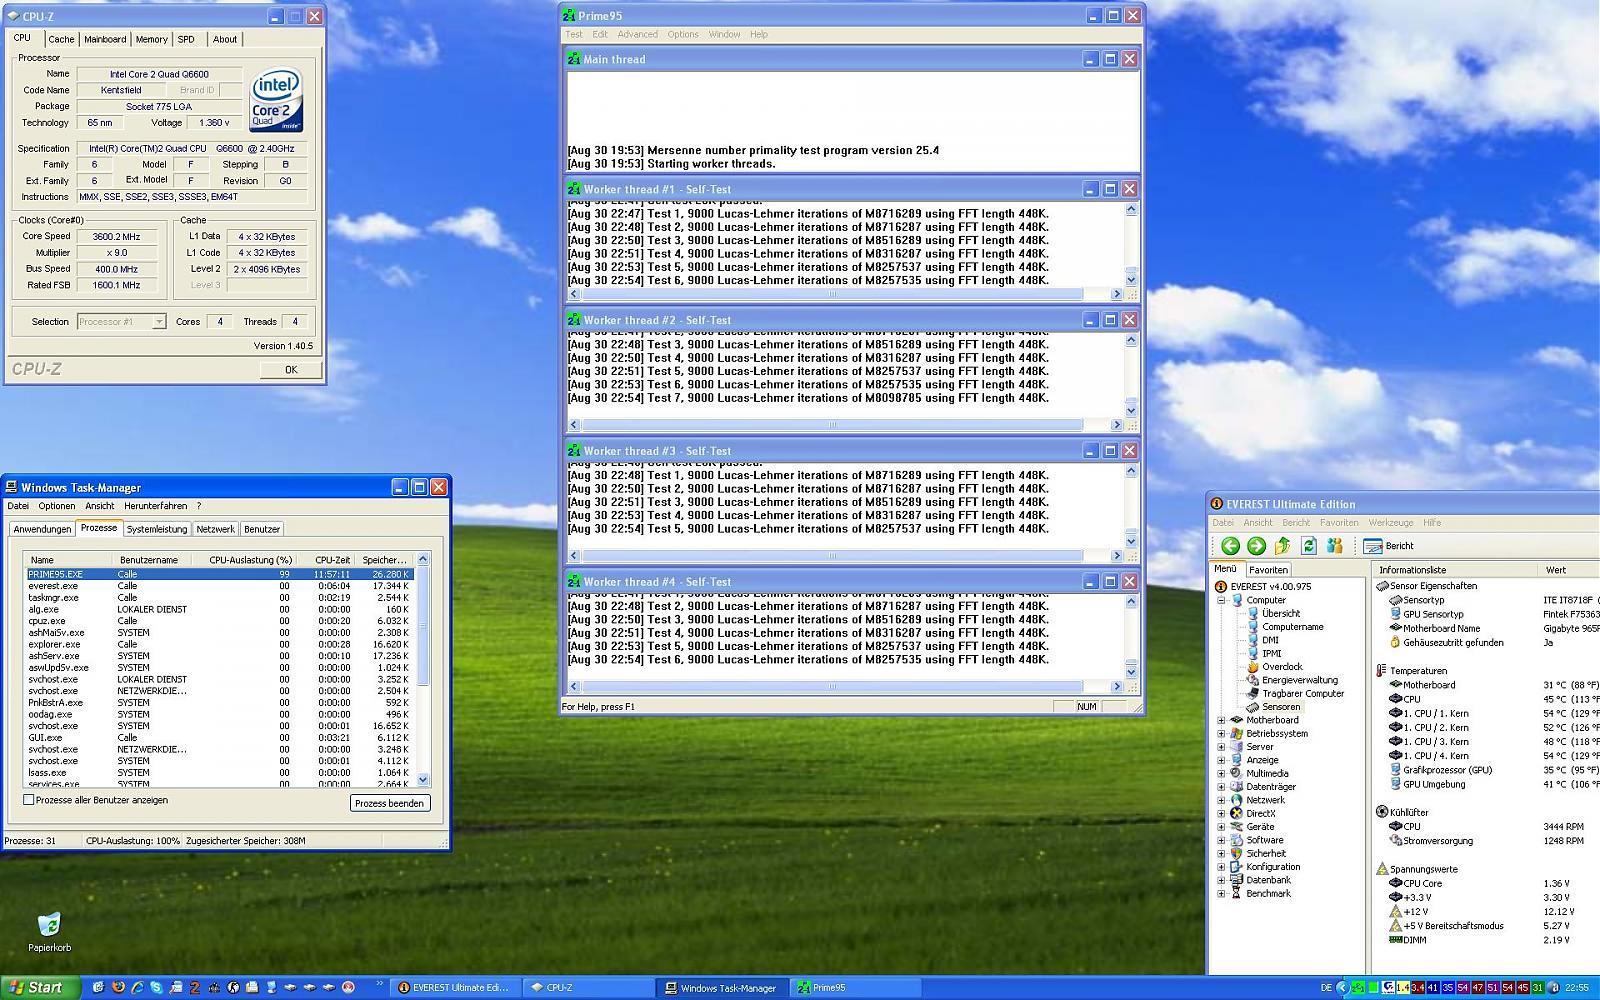The width and height of the screenshot is (1600, 1000).
Task: Click the avast tray icon near clock
Action: pos(1553,988)
